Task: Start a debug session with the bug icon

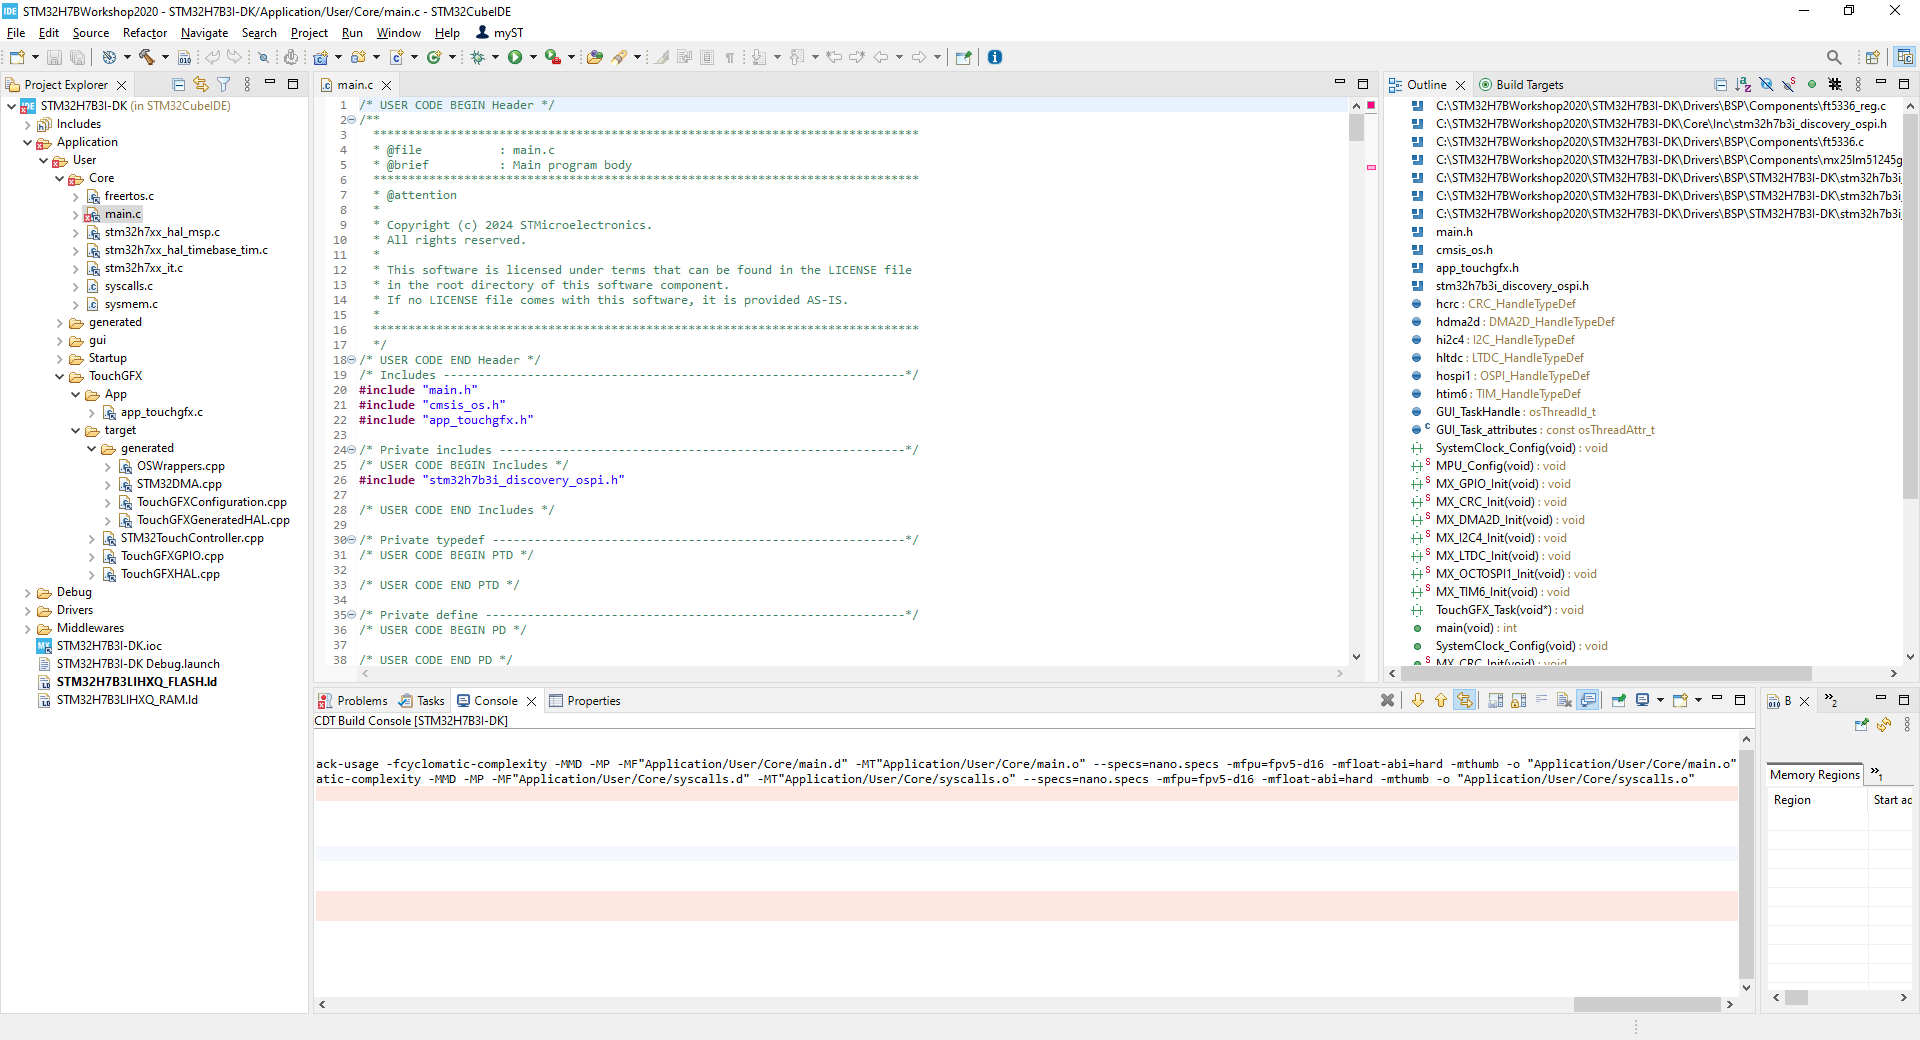Action: 478,57
